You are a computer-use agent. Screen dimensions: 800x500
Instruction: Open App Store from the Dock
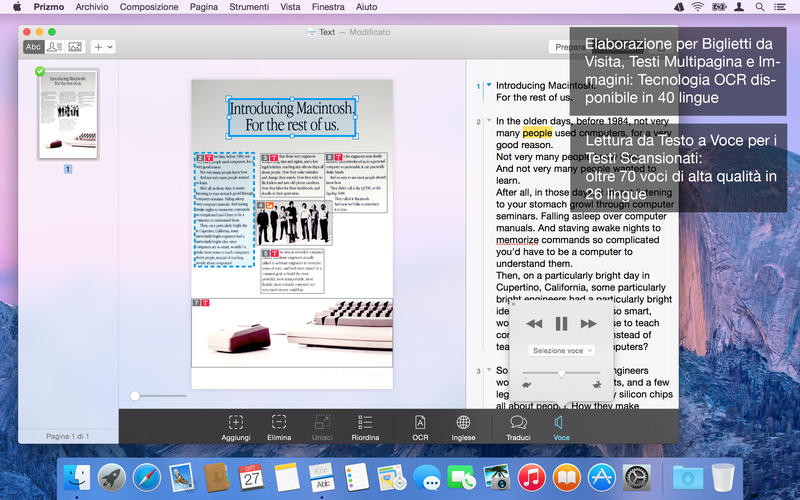coord(602,479)
